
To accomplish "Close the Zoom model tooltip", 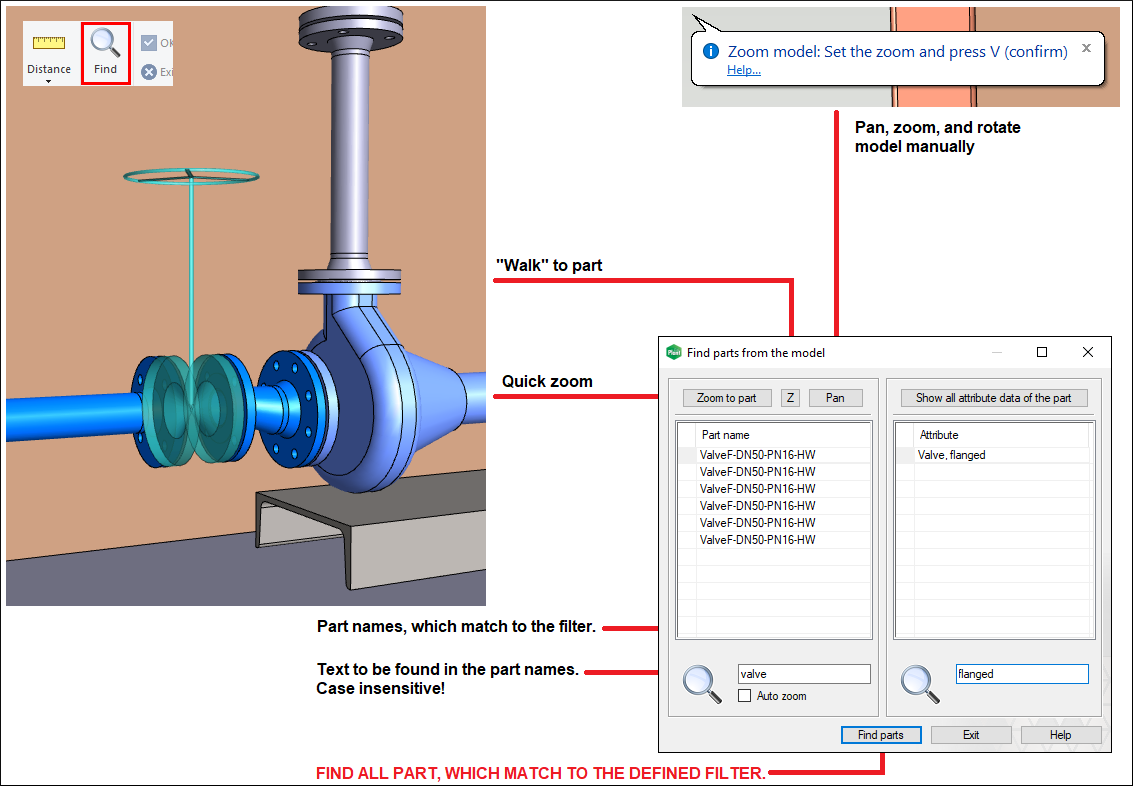I will [x=1086, y=48].
